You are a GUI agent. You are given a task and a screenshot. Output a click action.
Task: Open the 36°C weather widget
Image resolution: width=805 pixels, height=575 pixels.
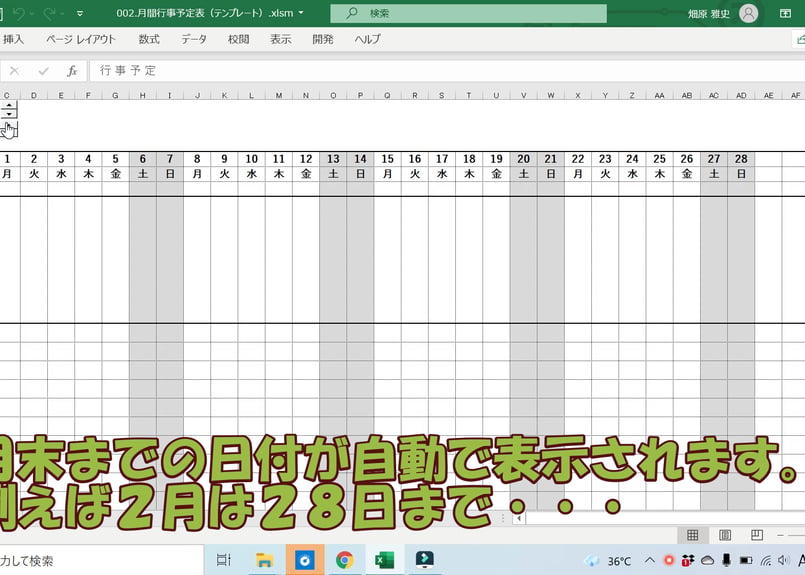tap(609, 561)
